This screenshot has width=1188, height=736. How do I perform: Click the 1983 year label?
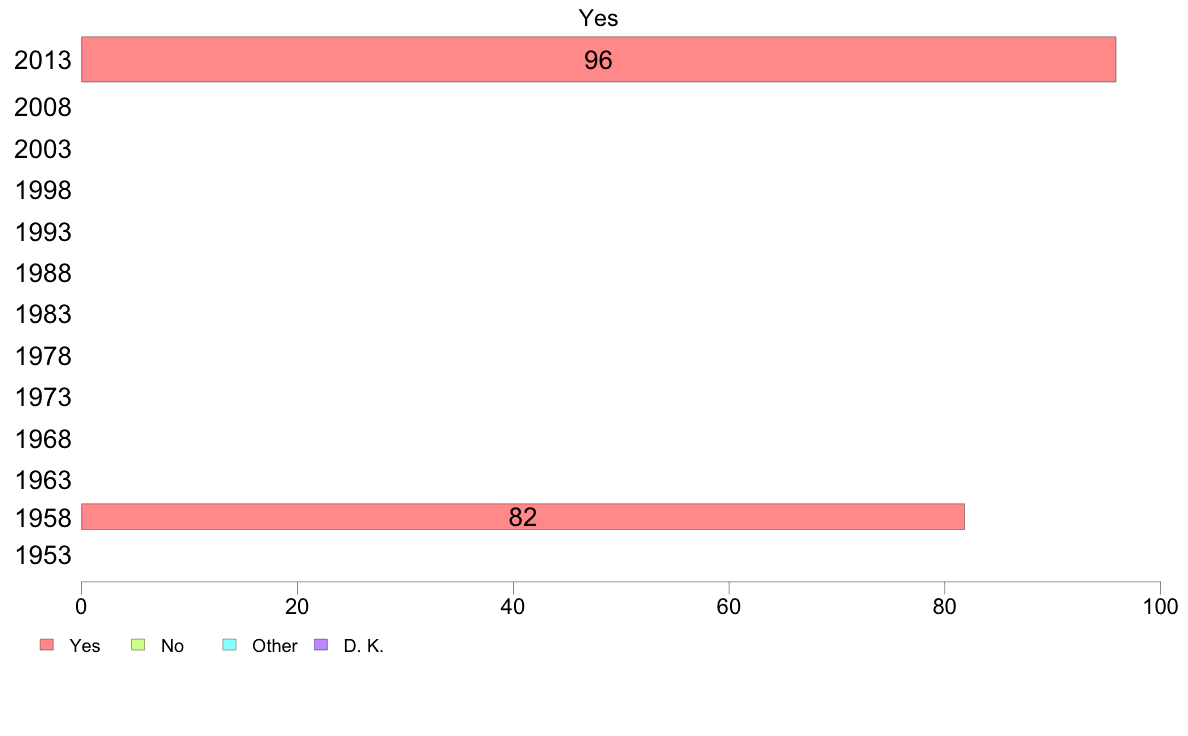click(x=43, y=315)
